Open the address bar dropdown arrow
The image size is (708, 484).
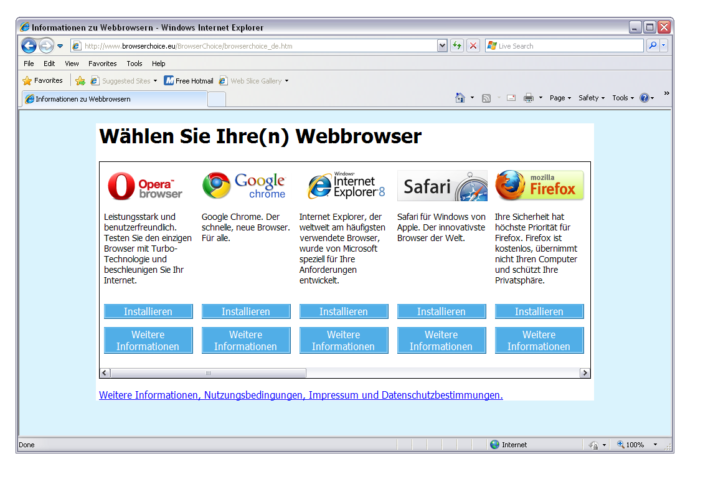pyautogui.click(x=442, y=46)
